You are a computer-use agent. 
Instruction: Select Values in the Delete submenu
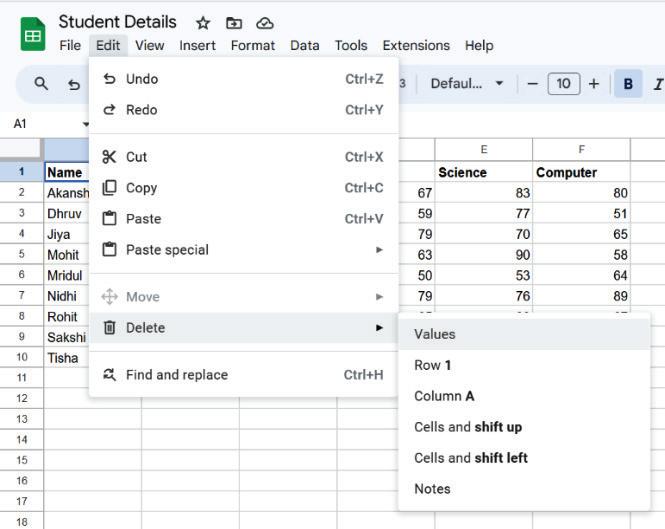pos(435,334)
